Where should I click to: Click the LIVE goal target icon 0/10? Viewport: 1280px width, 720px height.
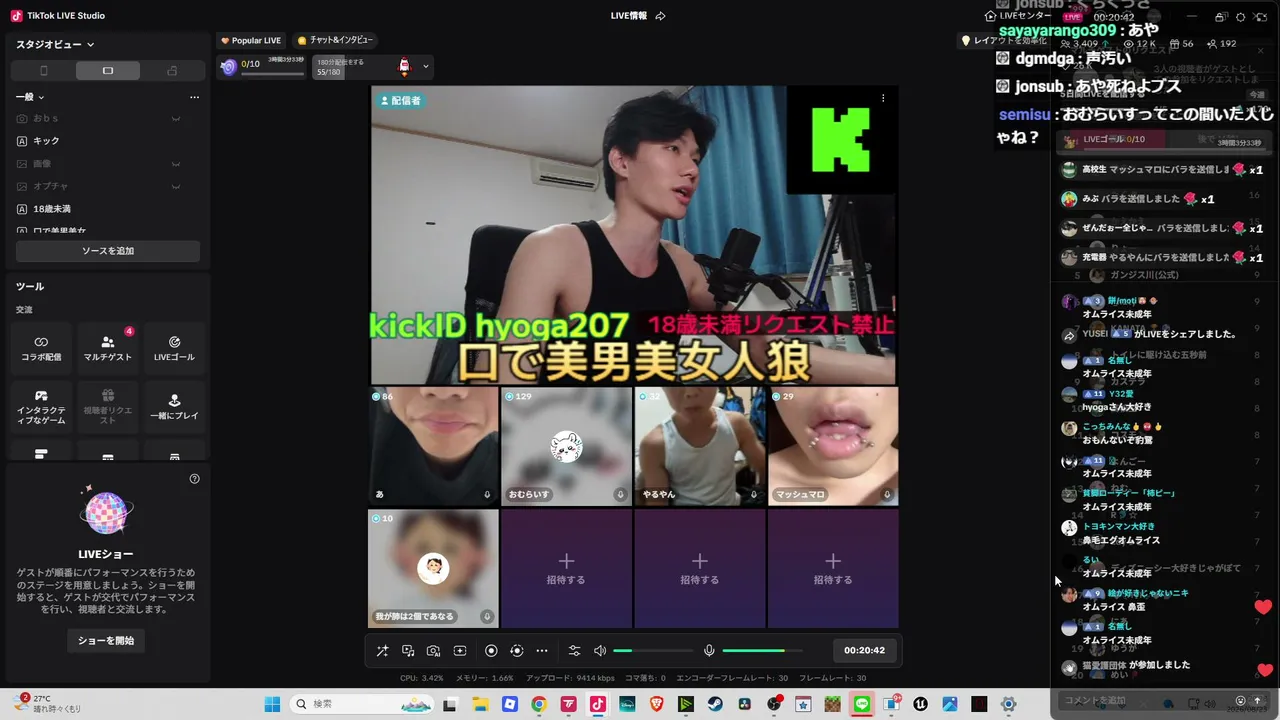pyautogui.click(x=229, y=67)
